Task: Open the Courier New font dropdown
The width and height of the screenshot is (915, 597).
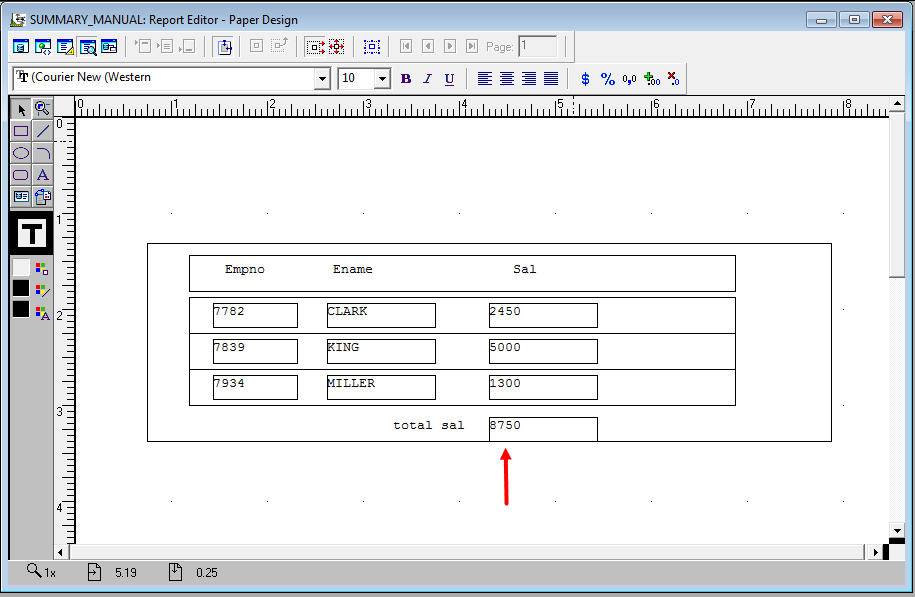Action: [x=322, y=79]
